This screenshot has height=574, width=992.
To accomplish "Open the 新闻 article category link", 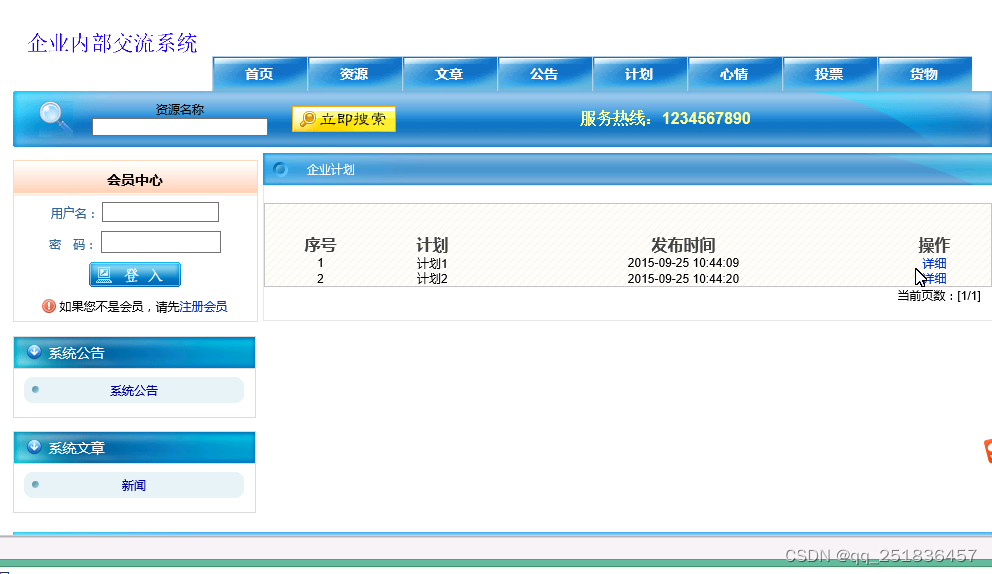I will (x=133, y=485).
